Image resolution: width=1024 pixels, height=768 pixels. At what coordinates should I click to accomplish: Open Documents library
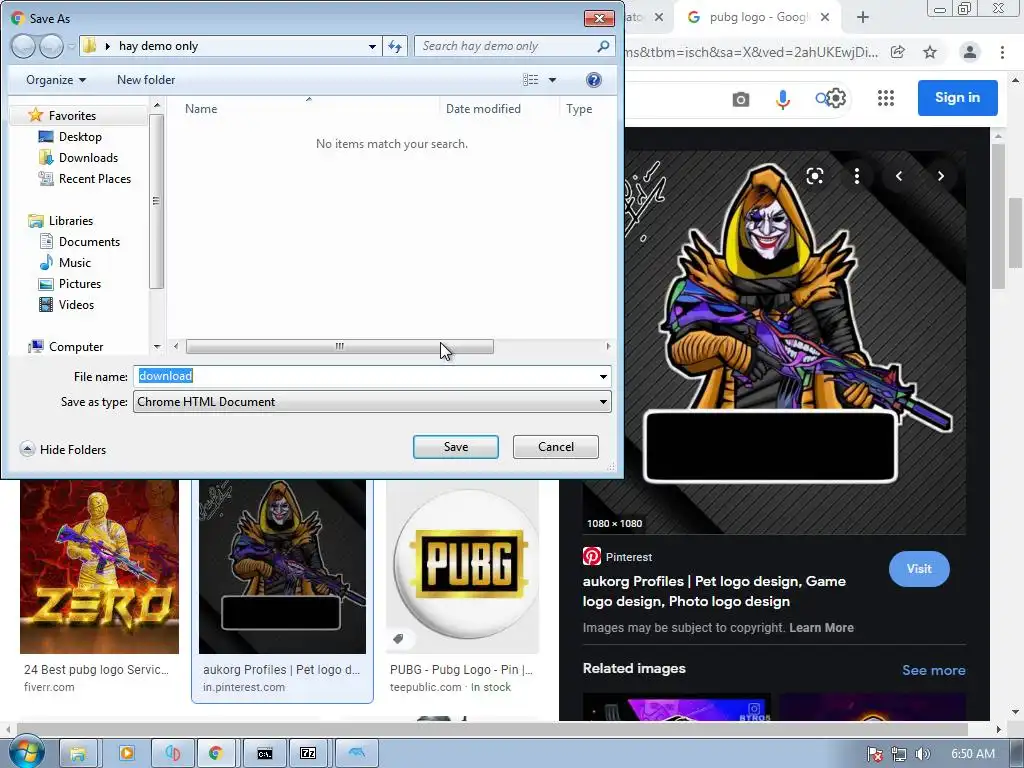tap(89, 242)
